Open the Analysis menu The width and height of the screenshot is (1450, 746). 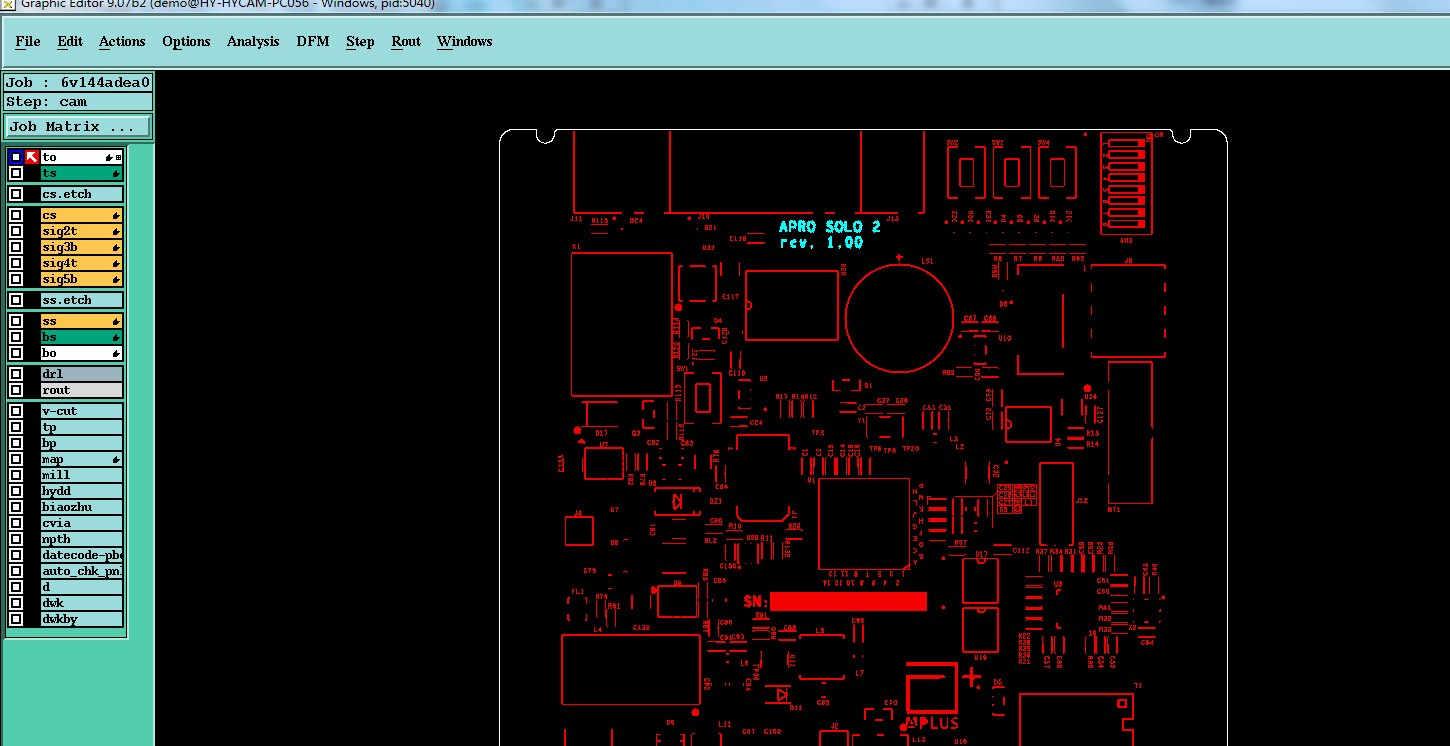click(x=253, y=41)
